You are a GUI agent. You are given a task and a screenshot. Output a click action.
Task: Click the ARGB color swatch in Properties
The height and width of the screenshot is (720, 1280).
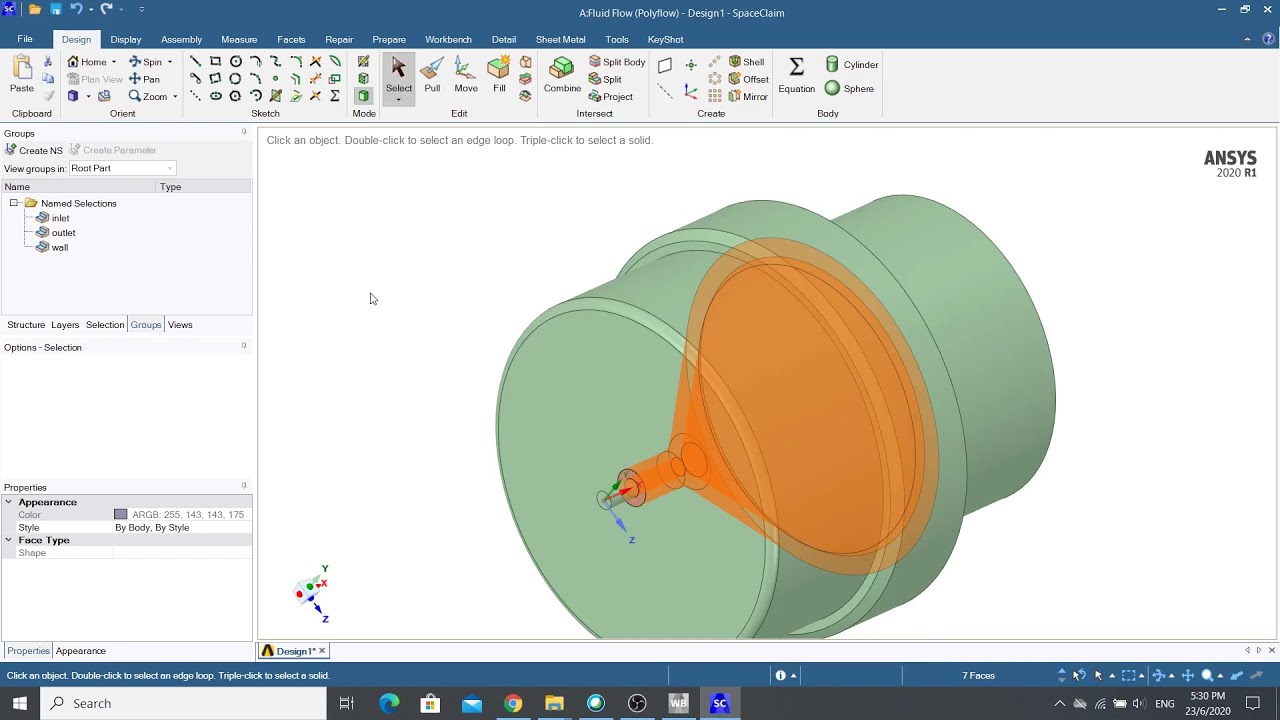point(121,515)
